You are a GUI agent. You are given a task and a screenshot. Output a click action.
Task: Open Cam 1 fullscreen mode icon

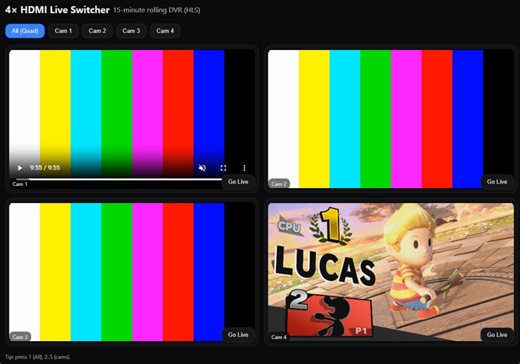(x=223, y=168)
